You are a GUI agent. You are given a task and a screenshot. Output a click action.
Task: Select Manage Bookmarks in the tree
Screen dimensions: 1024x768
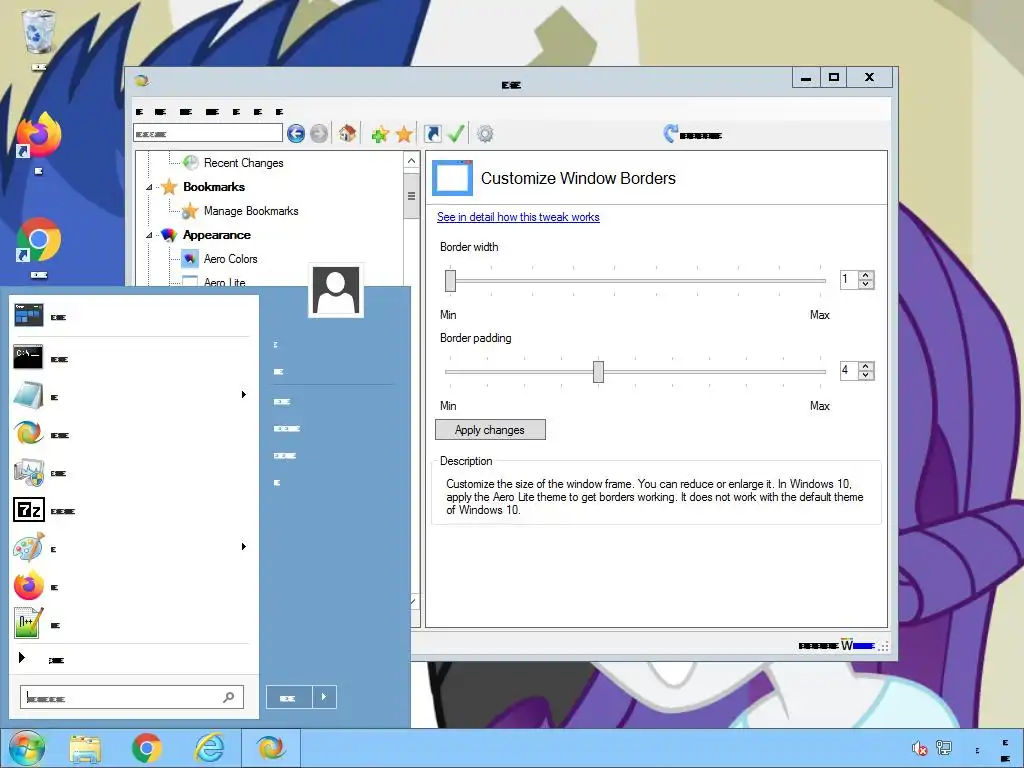tap(251, 211)
